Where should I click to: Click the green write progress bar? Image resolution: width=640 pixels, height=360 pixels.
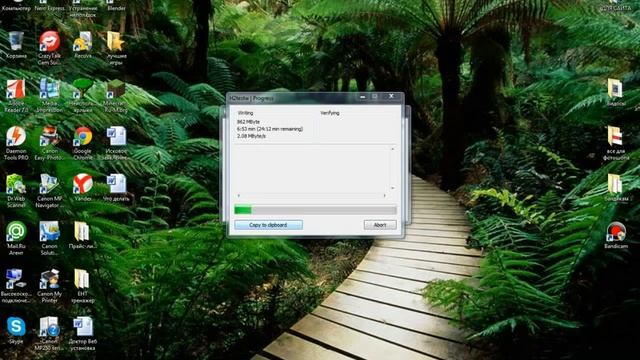(x=315, y=210)
